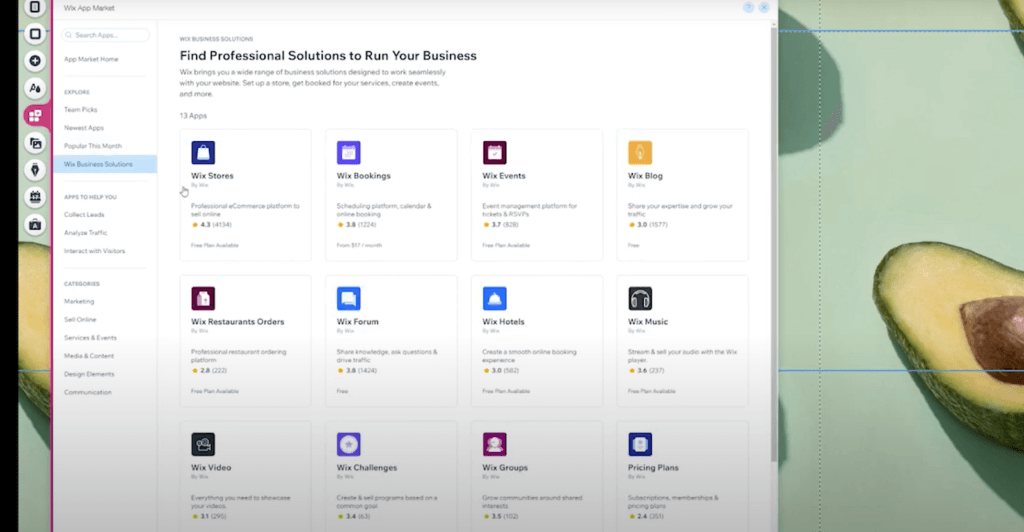The width and height of the screenshot is (1024, 532).
Task: Close the Wix App Market panel
Action: point(764,8)
